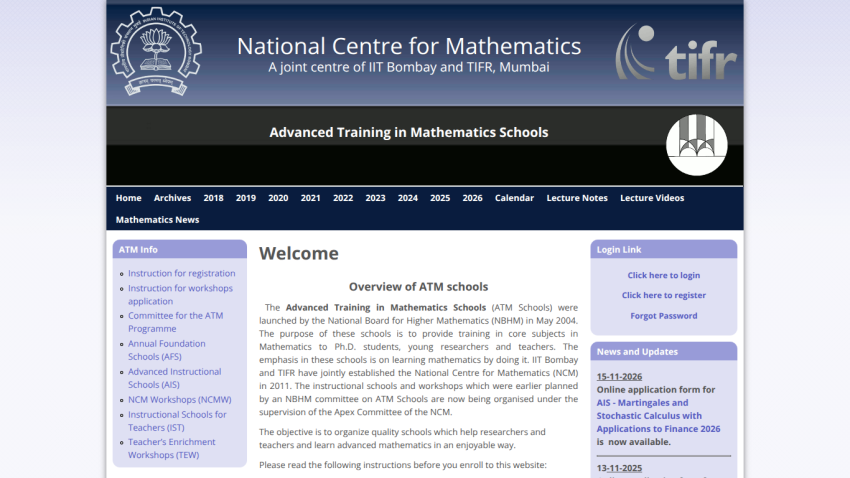The width and height of the screenshot is (850, 478).
Task: Open the Forgot Password link
Action: [x=664, y=316]
